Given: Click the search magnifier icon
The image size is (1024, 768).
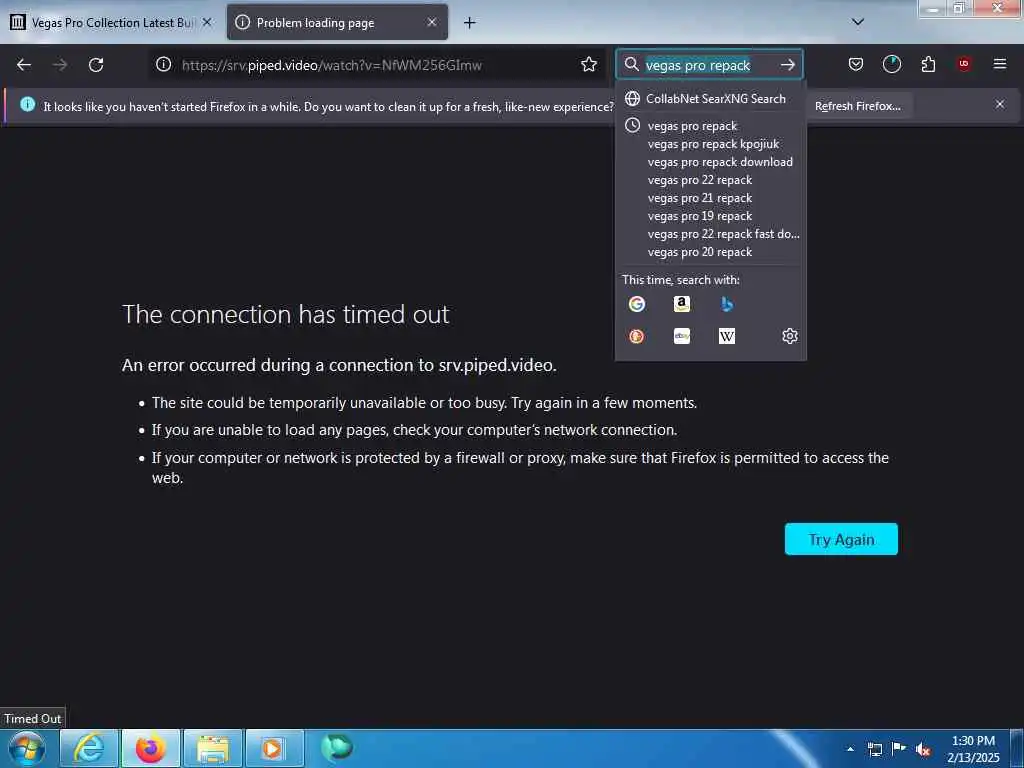Looking at the screenshot, I should (632, 64).
